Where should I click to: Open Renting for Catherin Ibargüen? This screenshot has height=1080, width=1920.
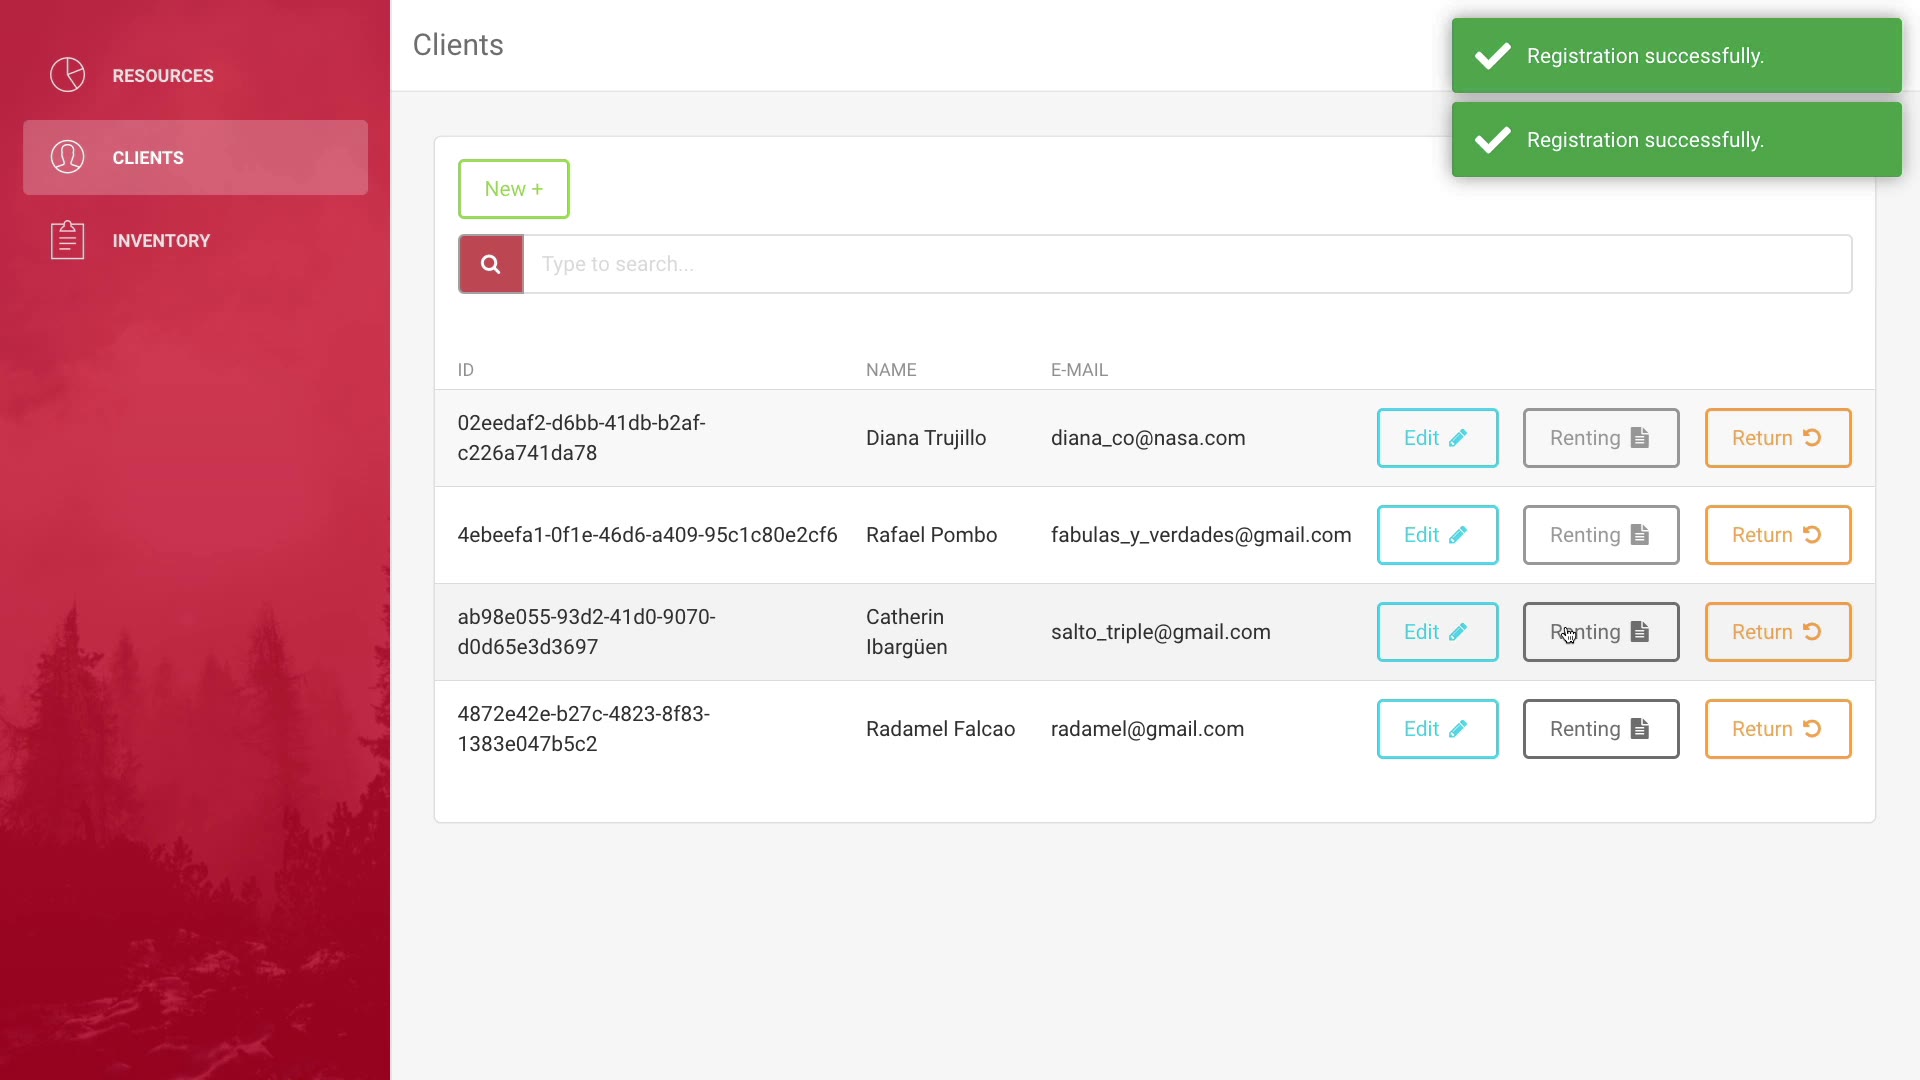pos(1600,632)
